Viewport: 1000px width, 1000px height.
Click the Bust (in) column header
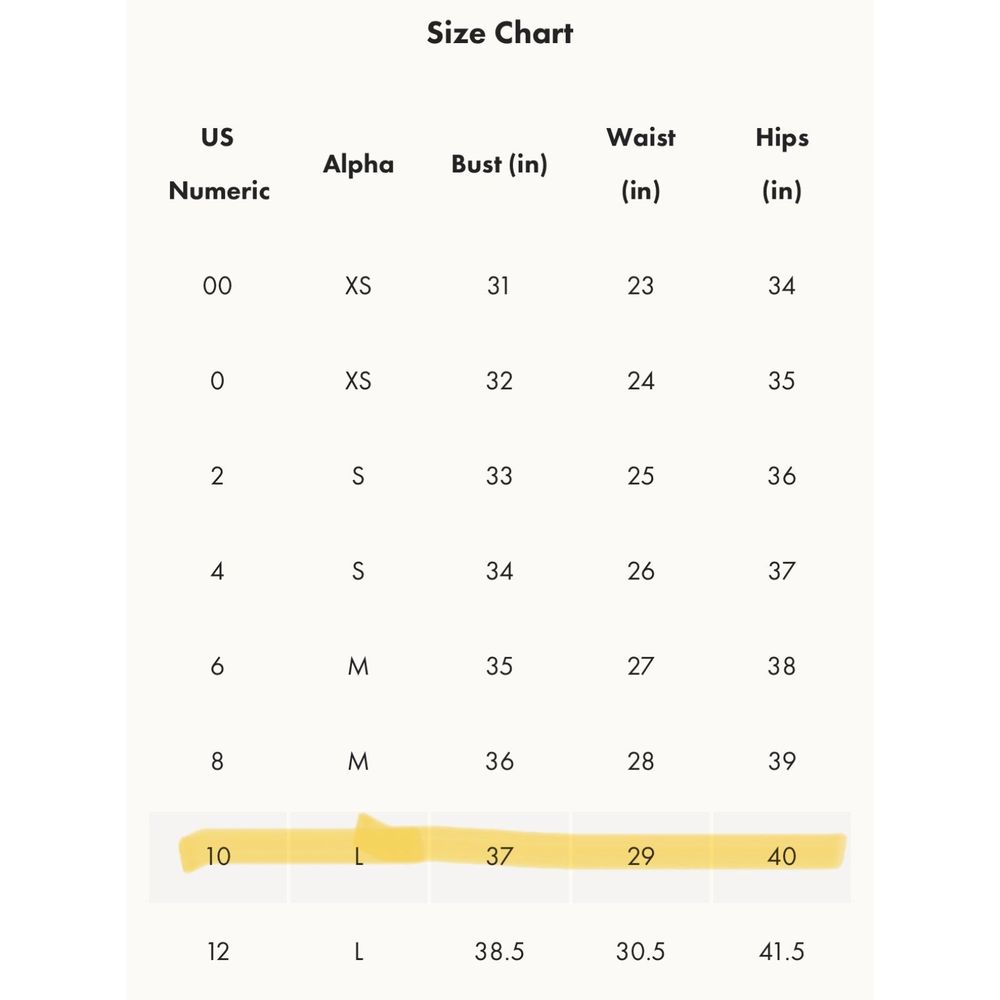[499, 164]
